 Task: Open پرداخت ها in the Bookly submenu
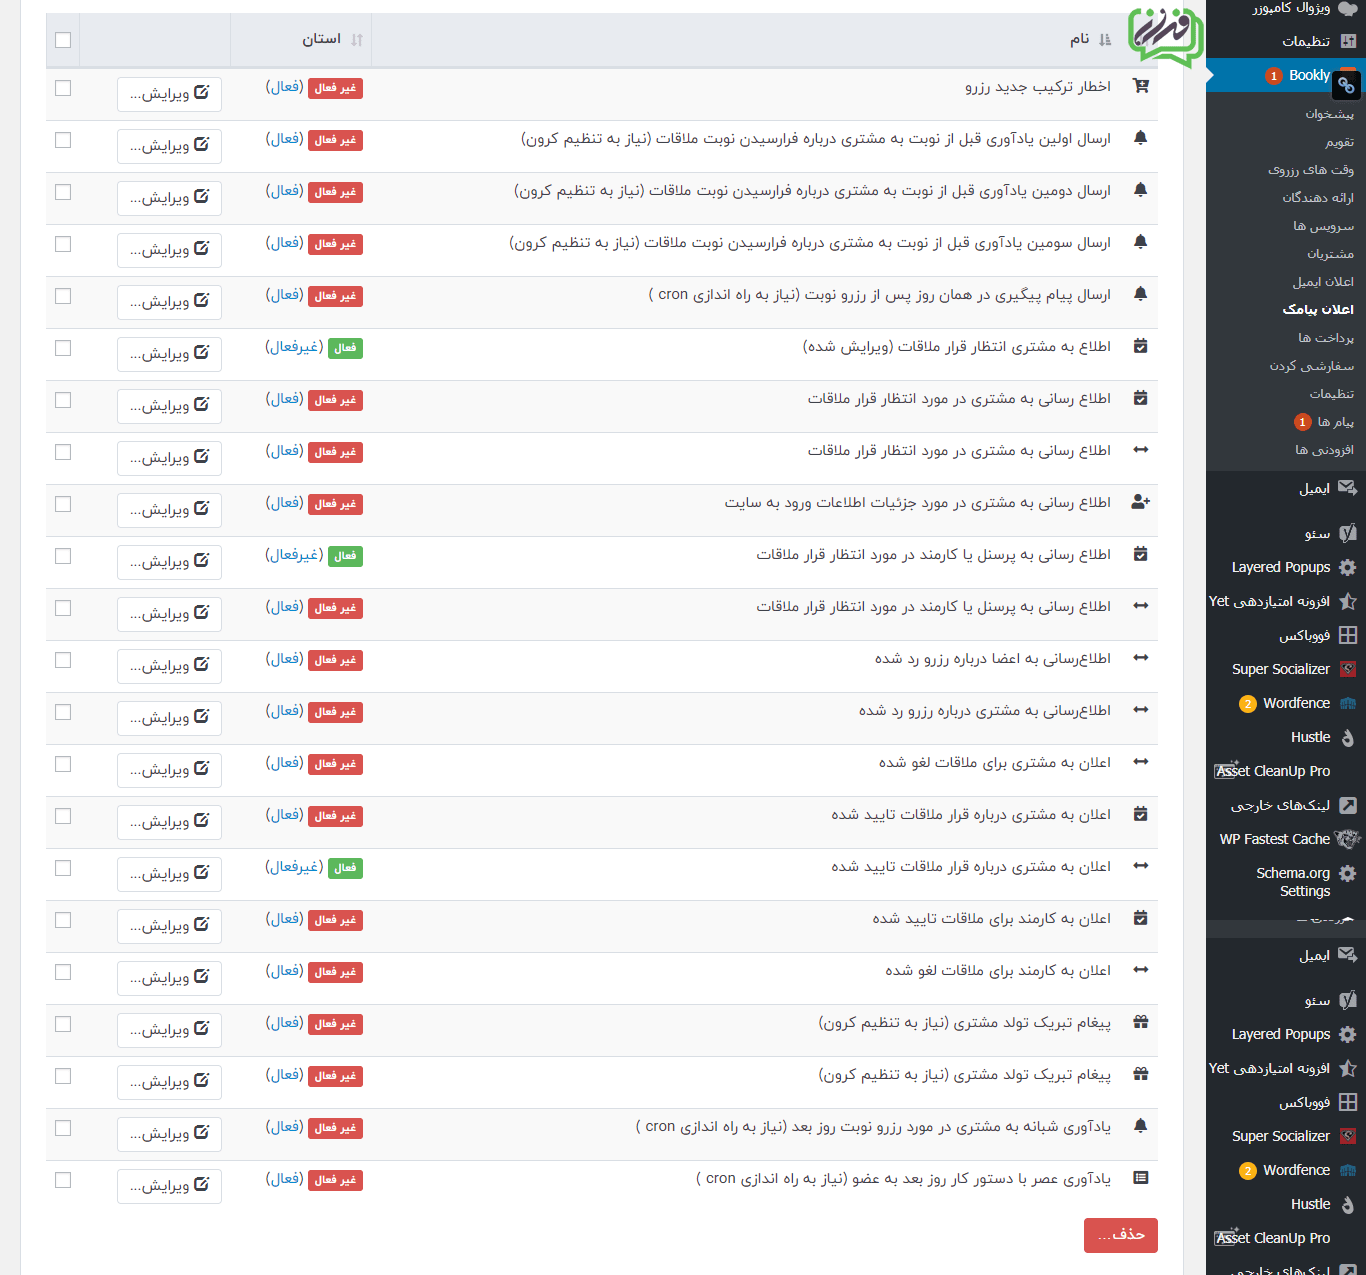(x=1326, y=338)
